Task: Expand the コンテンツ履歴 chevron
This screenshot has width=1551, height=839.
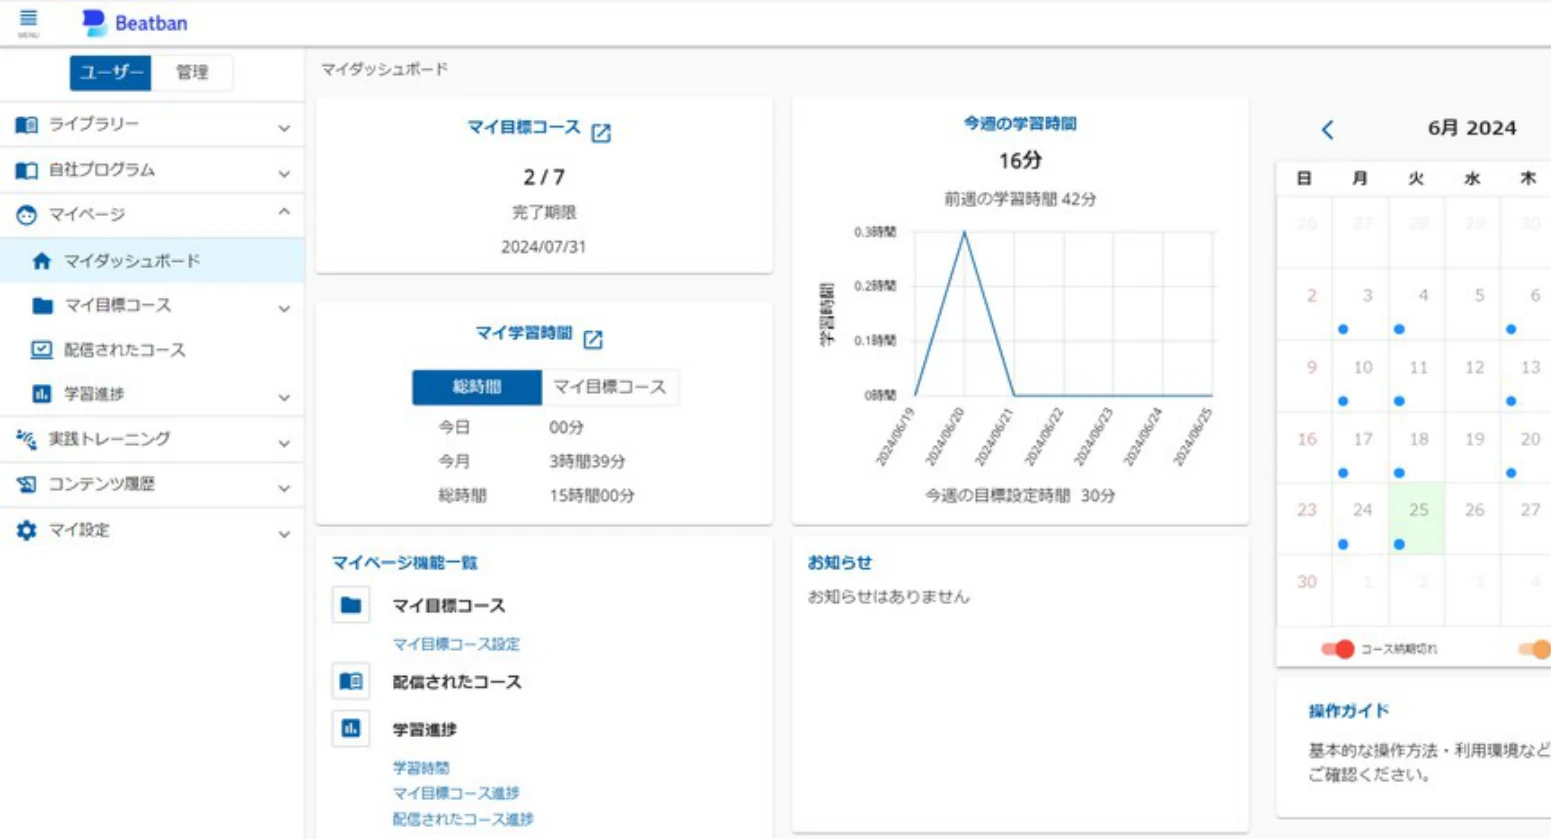Action: (x=284, y=488)
